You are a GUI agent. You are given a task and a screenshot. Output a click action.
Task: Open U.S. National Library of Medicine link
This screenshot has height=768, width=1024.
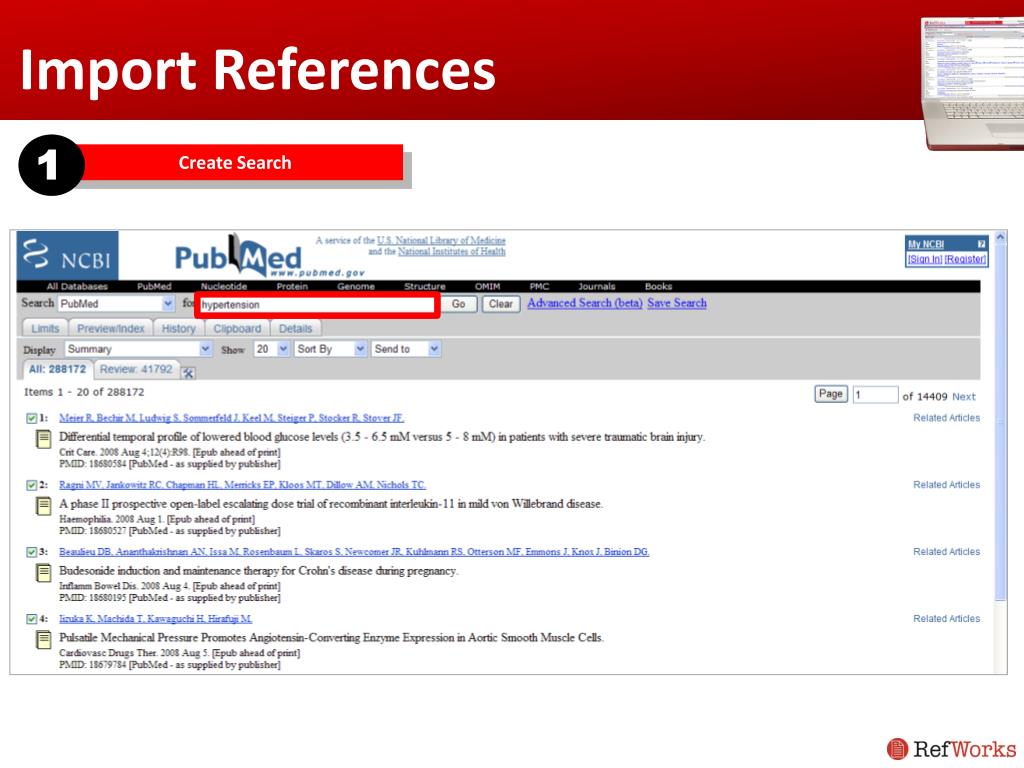pos(441,240)
